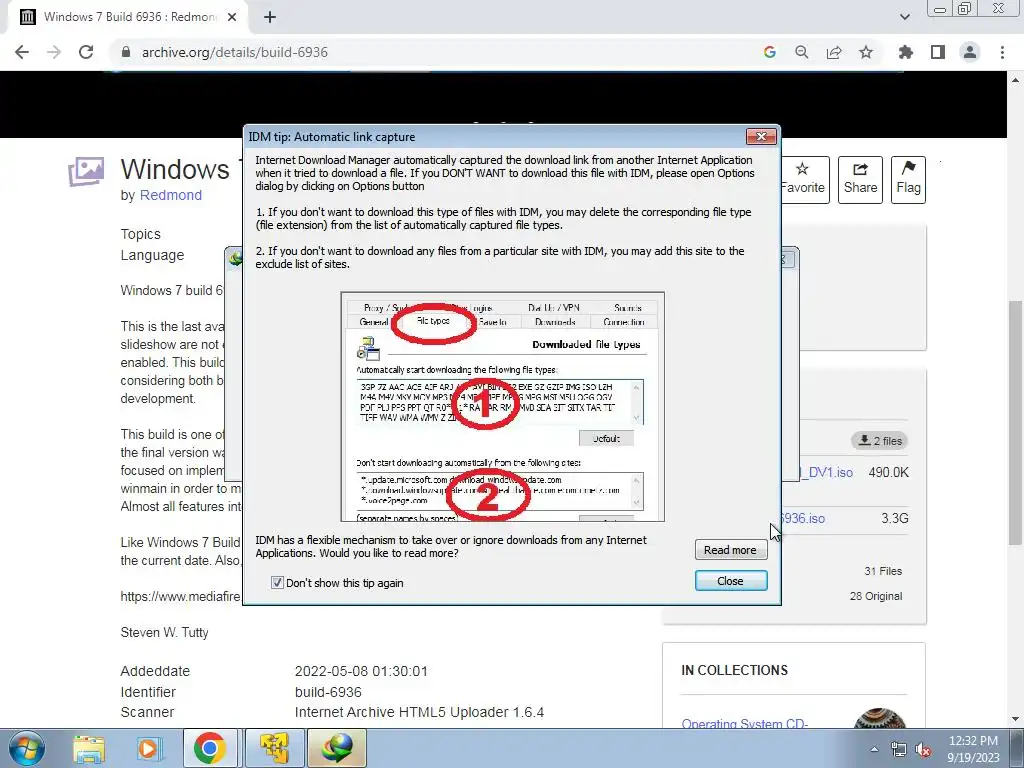Open the Windows Start menu
1024x768 pixels.
coord(25,748)
